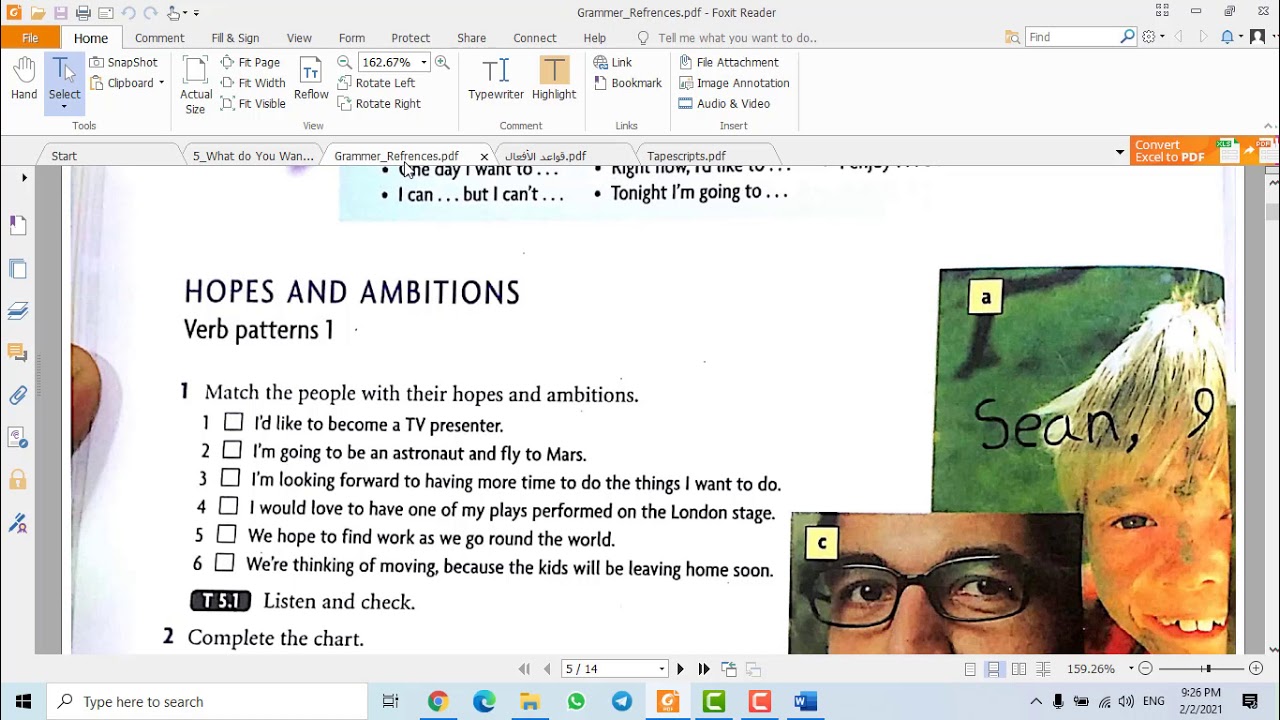Screen dimensions: 1280x720
Task: Click the Find search field
Action: [1073, 37]
